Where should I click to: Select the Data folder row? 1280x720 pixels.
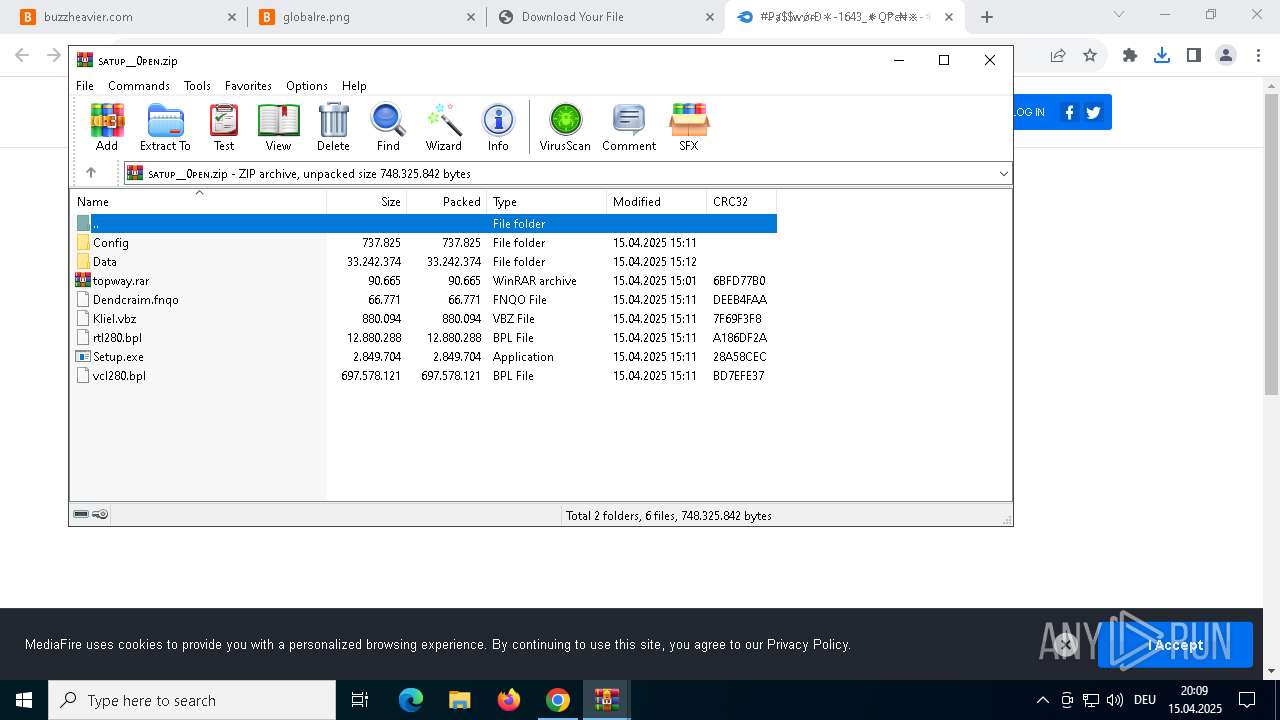tap(424, 261)
